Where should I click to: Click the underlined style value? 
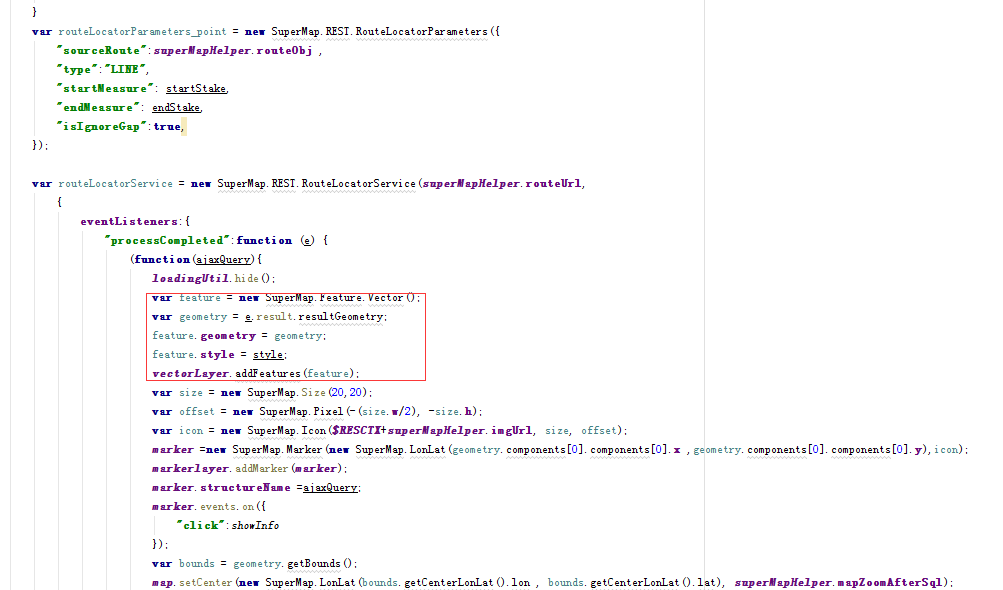click(268, 355)
